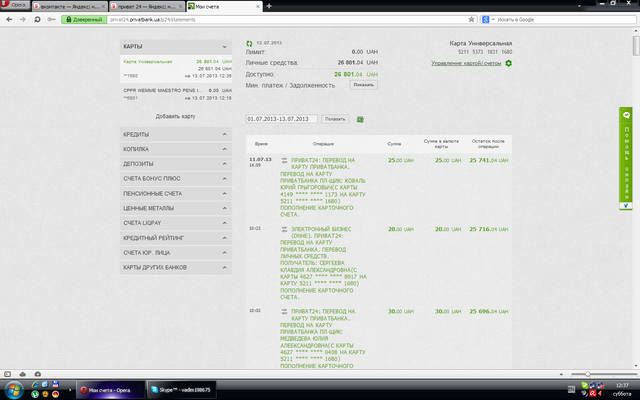Viewport: 640px width, 400px height.
Task: Expand the КОПИЛКА section
Action: tap(176, 149)
